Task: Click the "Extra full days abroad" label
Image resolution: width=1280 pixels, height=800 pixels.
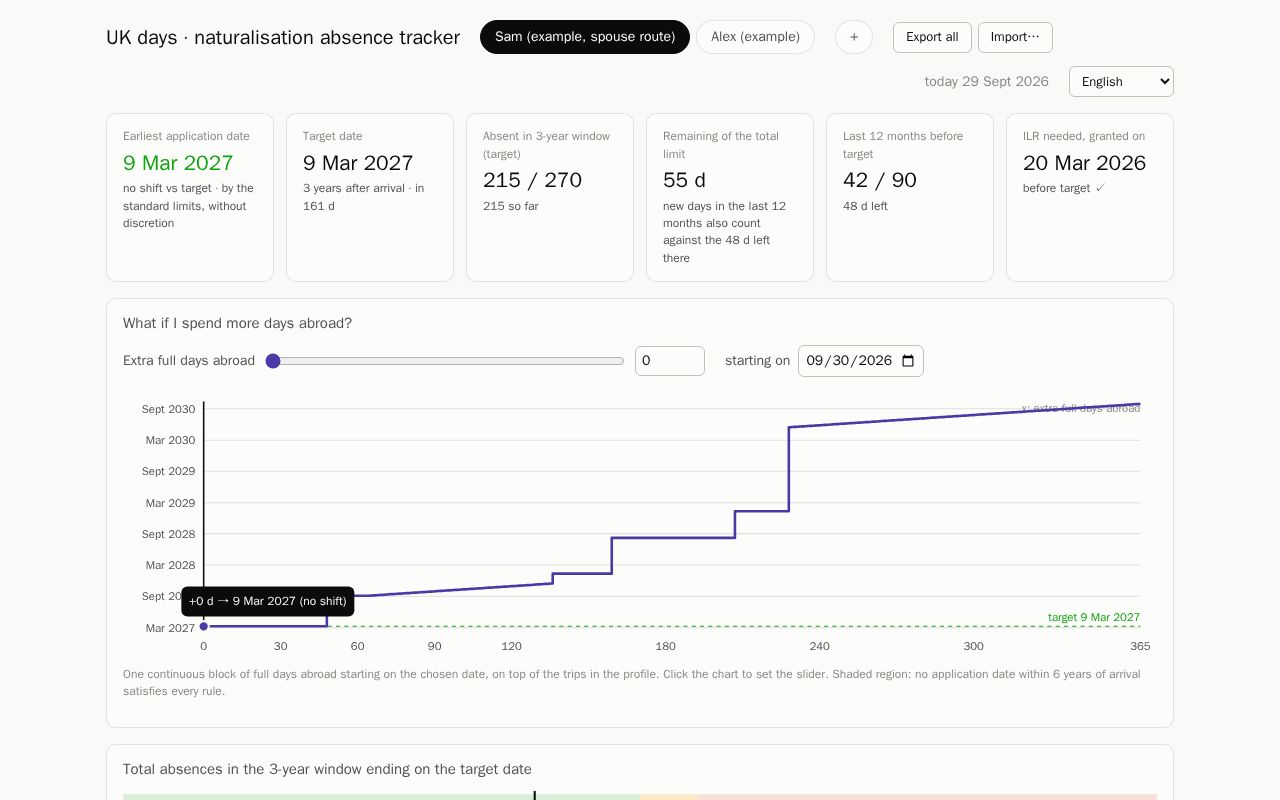Action: [x=189, y=361]
